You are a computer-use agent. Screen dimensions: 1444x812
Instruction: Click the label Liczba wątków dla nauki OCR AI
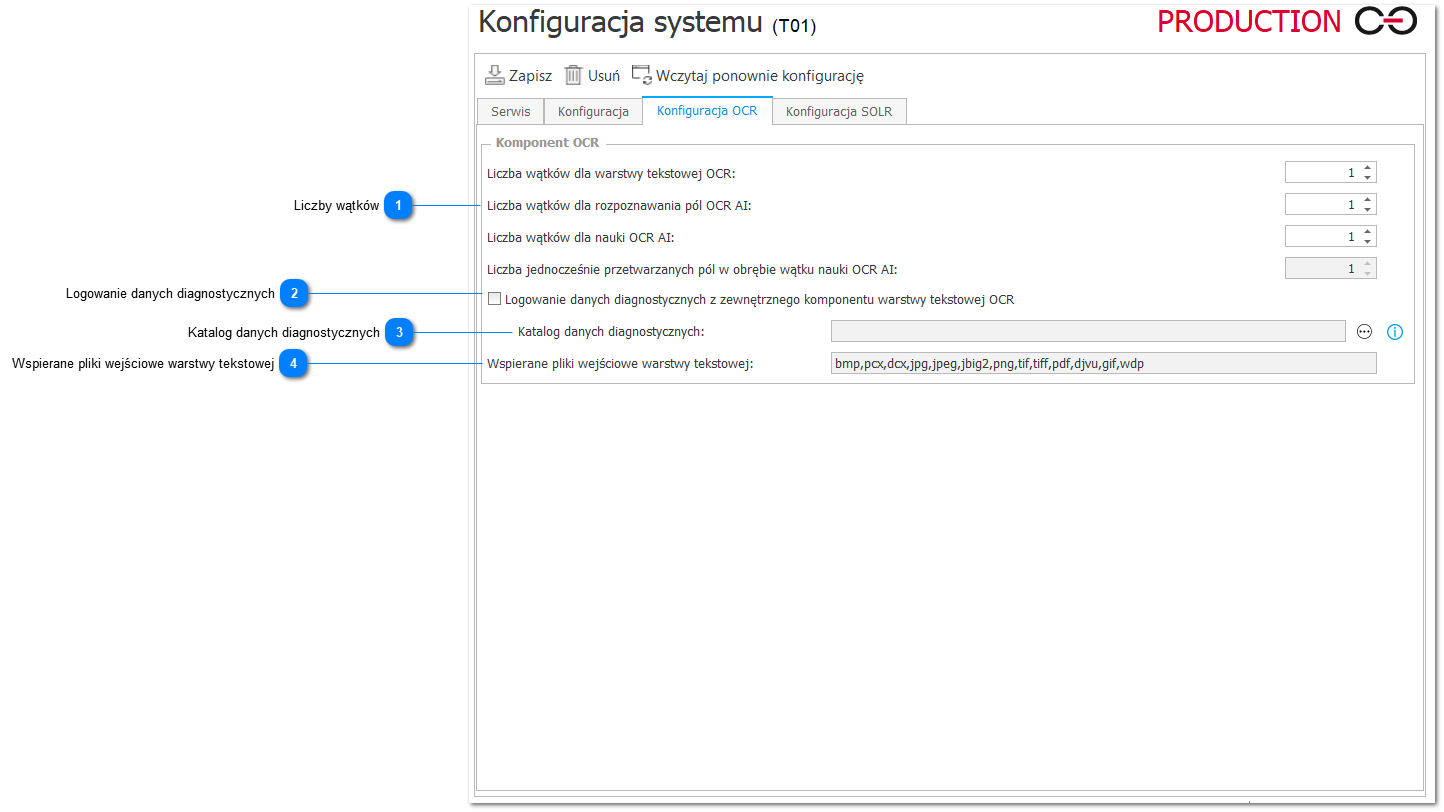pos(581,237)
